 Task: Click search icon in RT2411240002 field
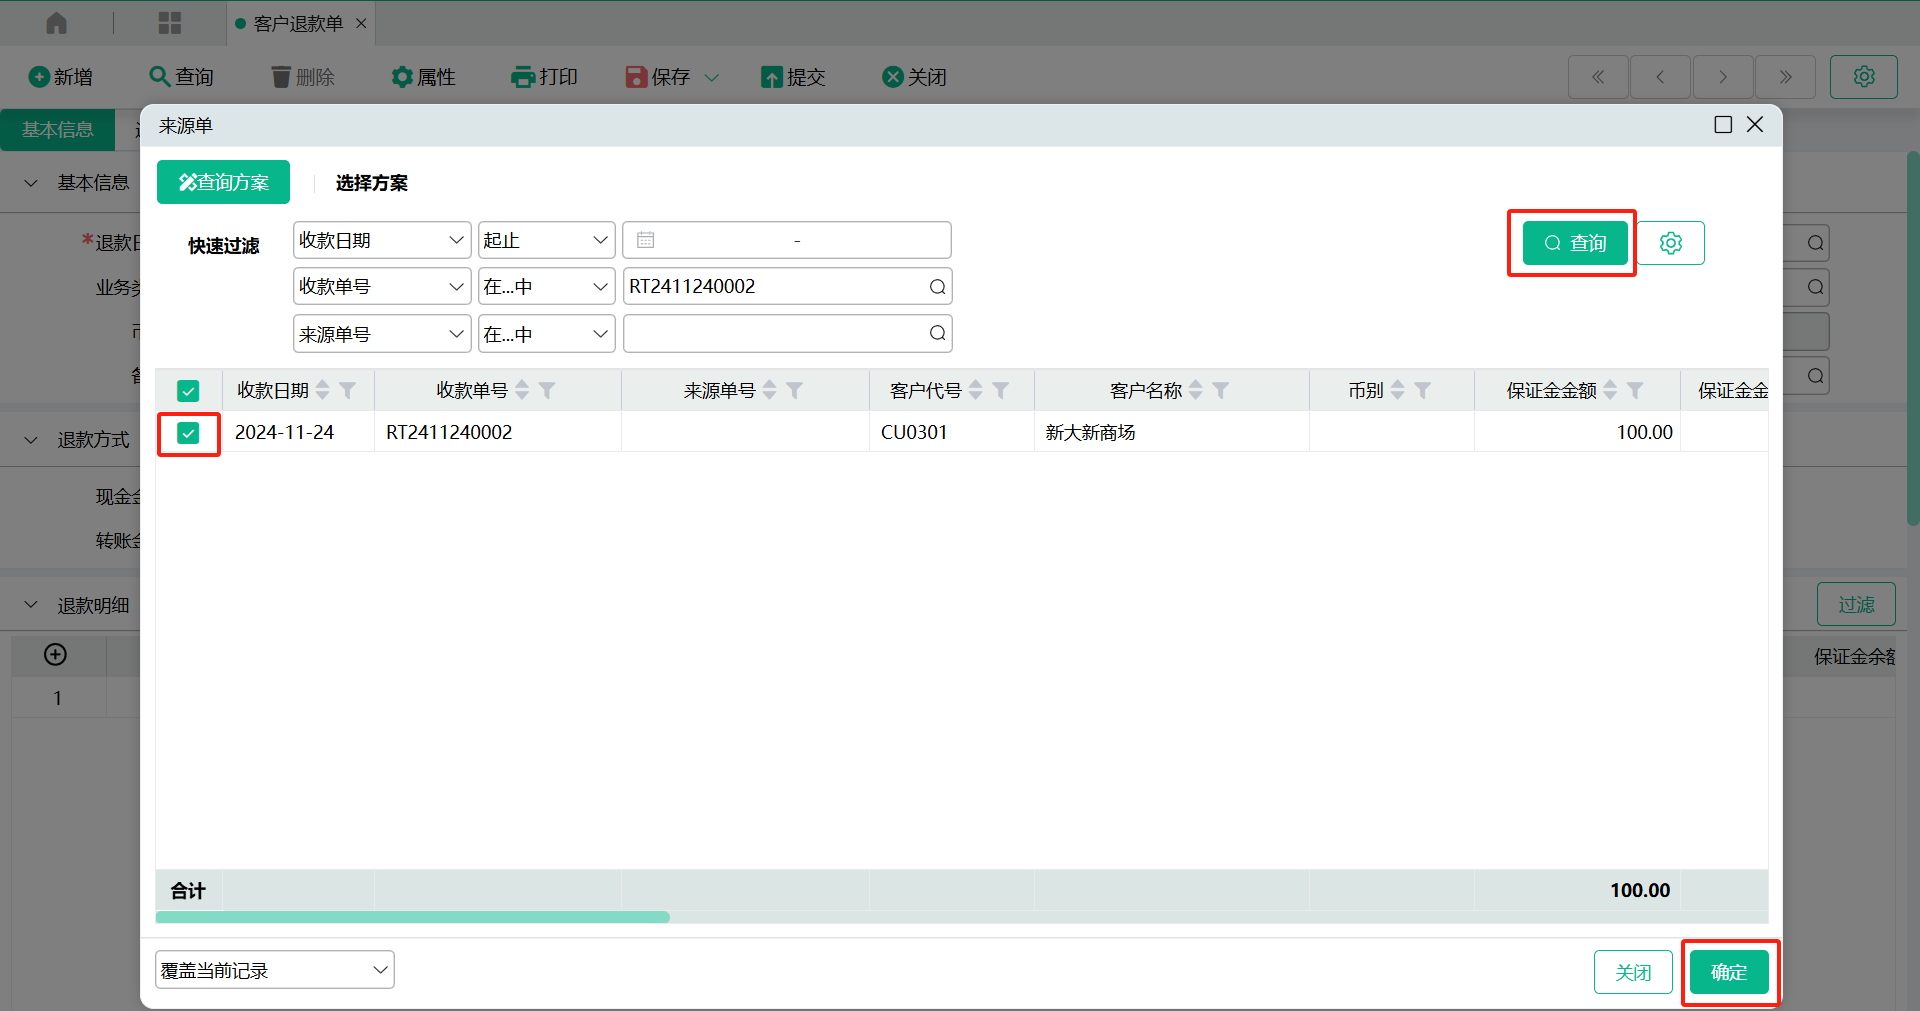point(937,287)
